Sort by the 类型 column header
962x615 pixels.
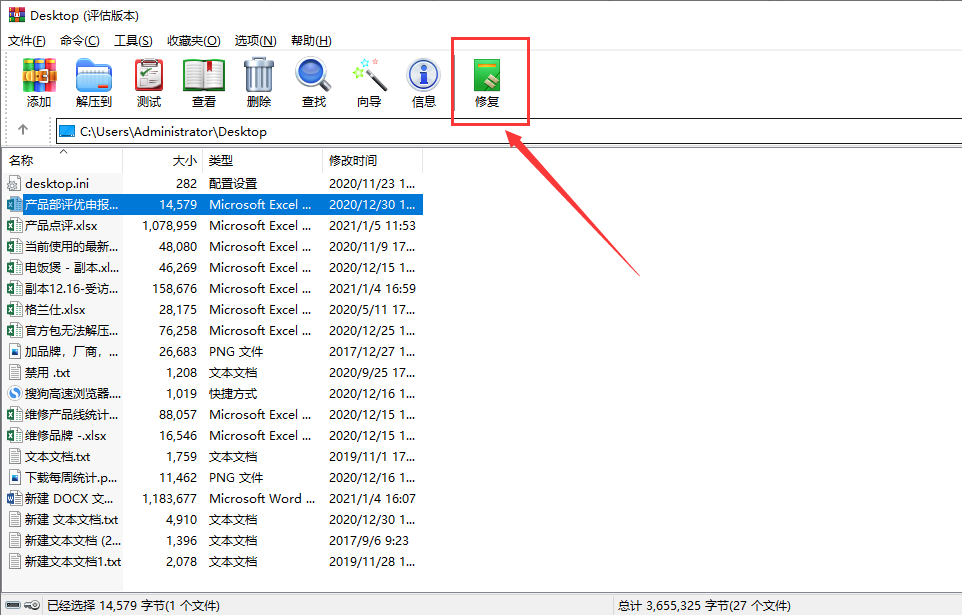click(262, 161)
